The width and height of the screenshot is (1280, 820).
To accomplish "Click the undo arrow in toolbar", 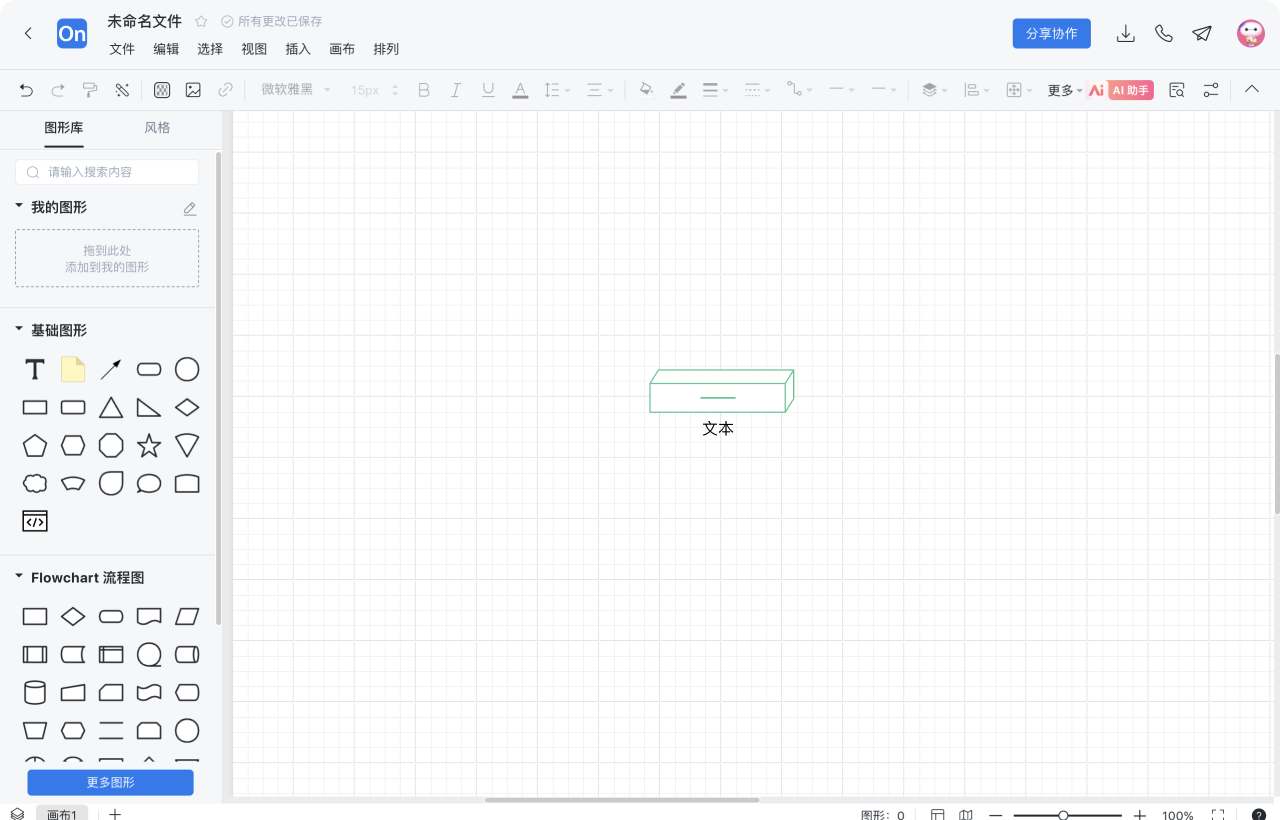I will tap(26, 90).
